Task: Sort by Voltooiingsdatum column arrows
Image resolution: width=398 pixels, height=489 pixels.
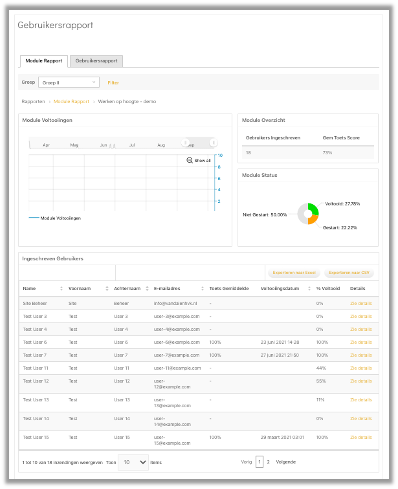Action: 309,288
